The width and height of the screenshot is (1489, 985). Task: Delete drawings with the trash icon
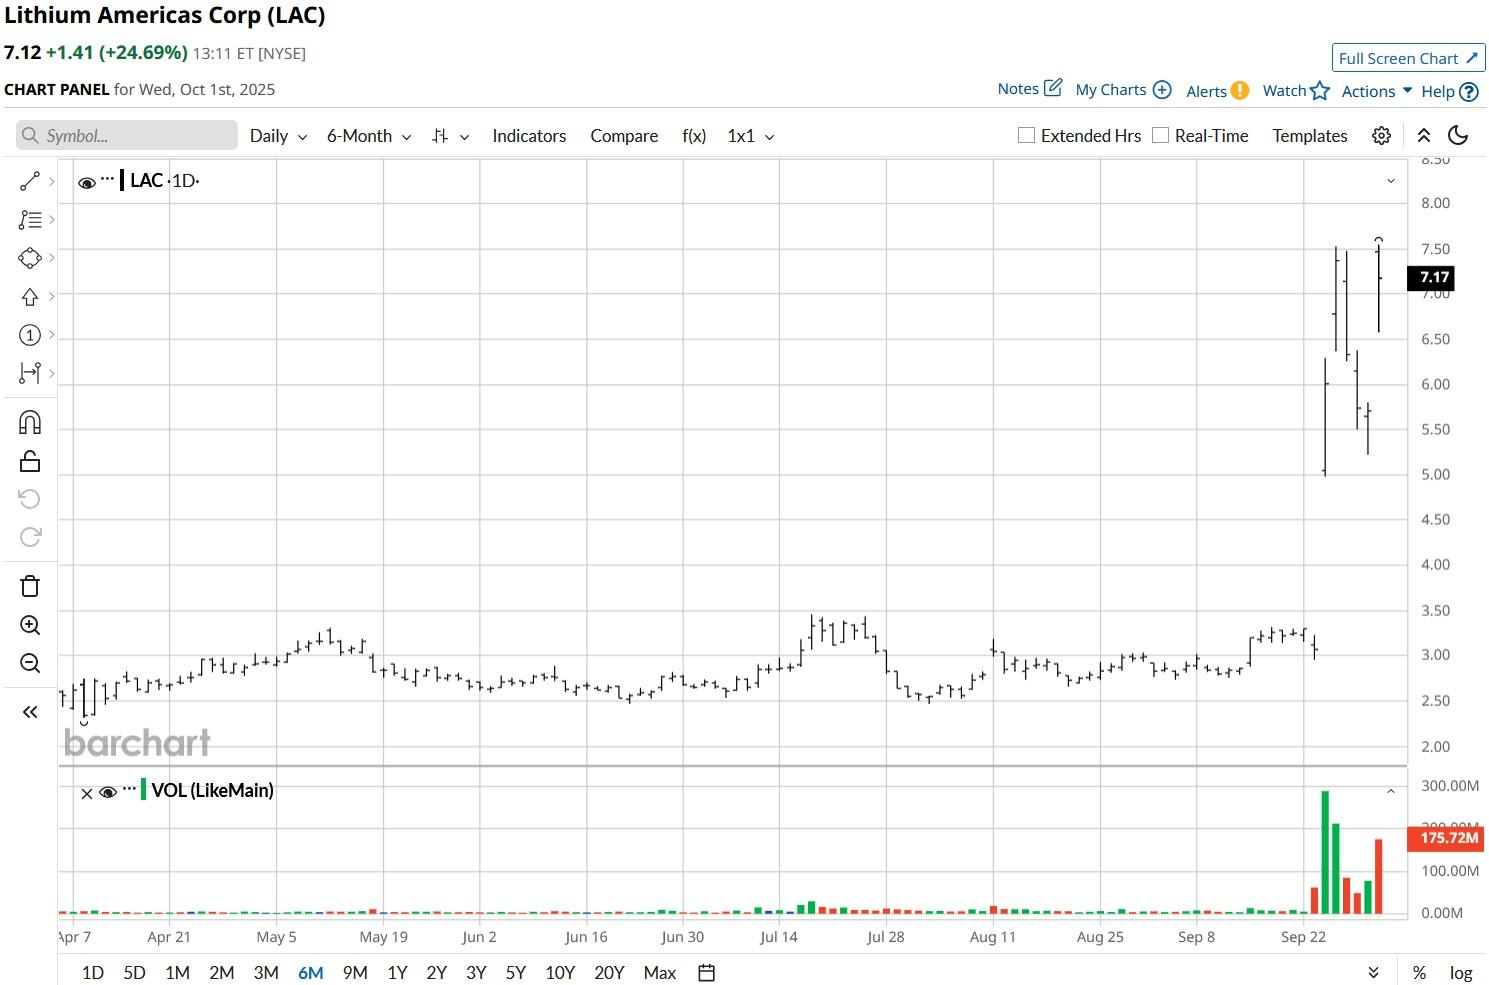tap(30, 586)
